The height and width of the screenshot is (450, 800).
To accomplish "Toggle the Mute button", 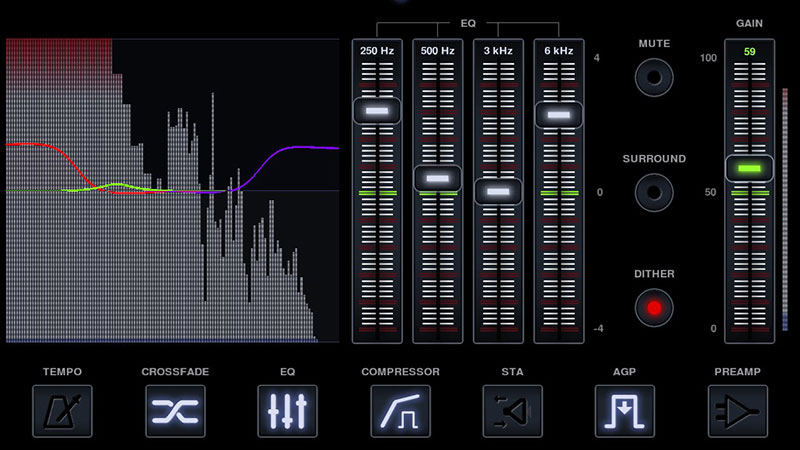I will point(654,78).
